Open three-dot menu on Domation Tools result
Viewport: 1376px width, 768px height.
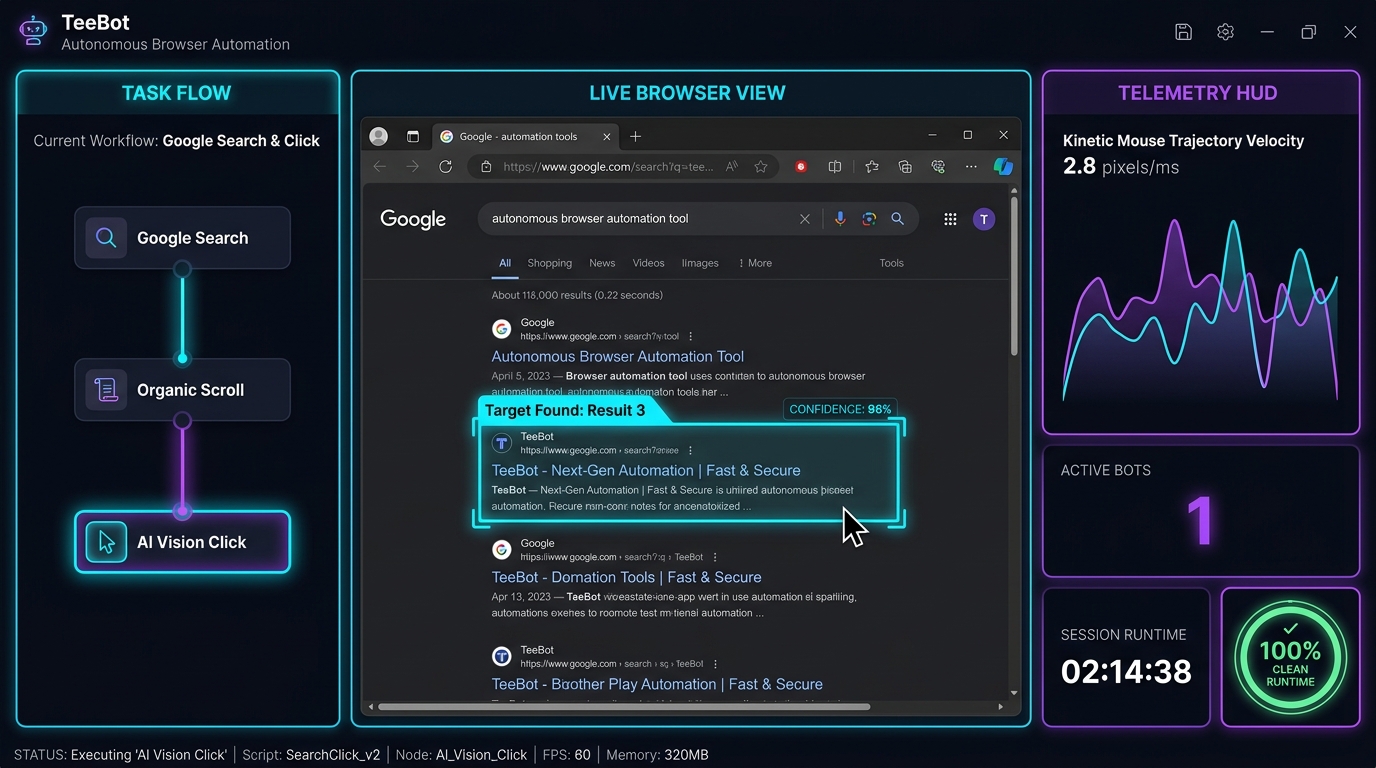[x=715, y=557]
